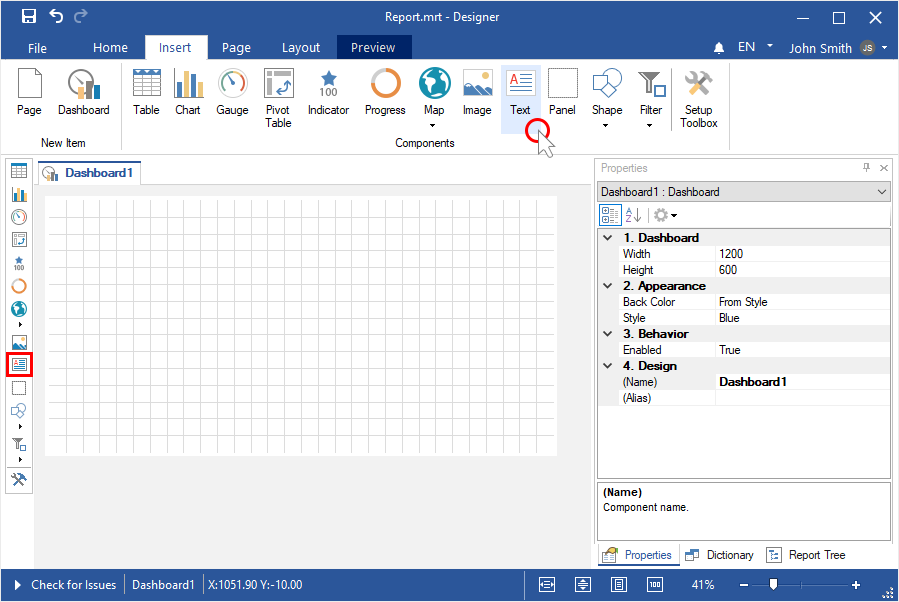Add a Gauge component from the ribbon

(x=232, y=93)
